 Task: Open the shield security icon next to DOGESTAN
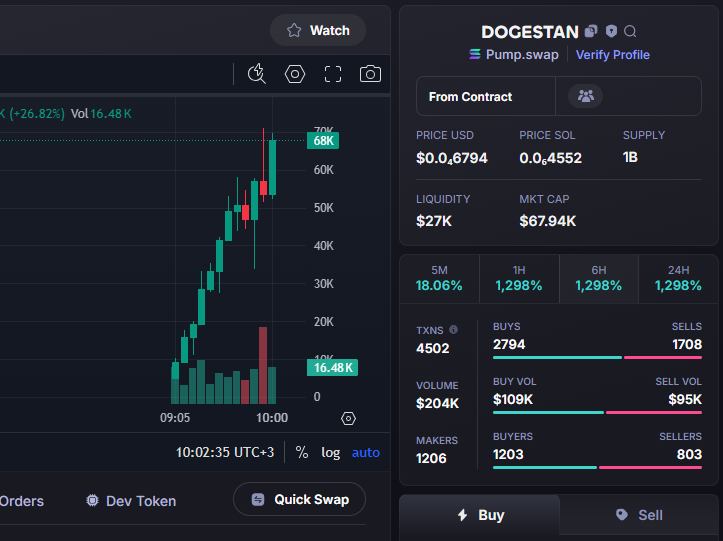(x=611, y=31)
